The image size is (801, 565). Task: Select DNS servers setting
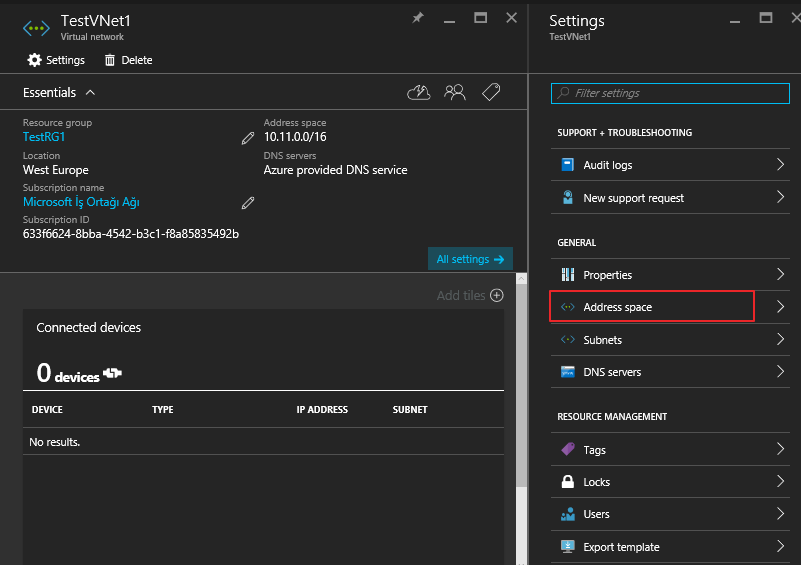point(670,372)
